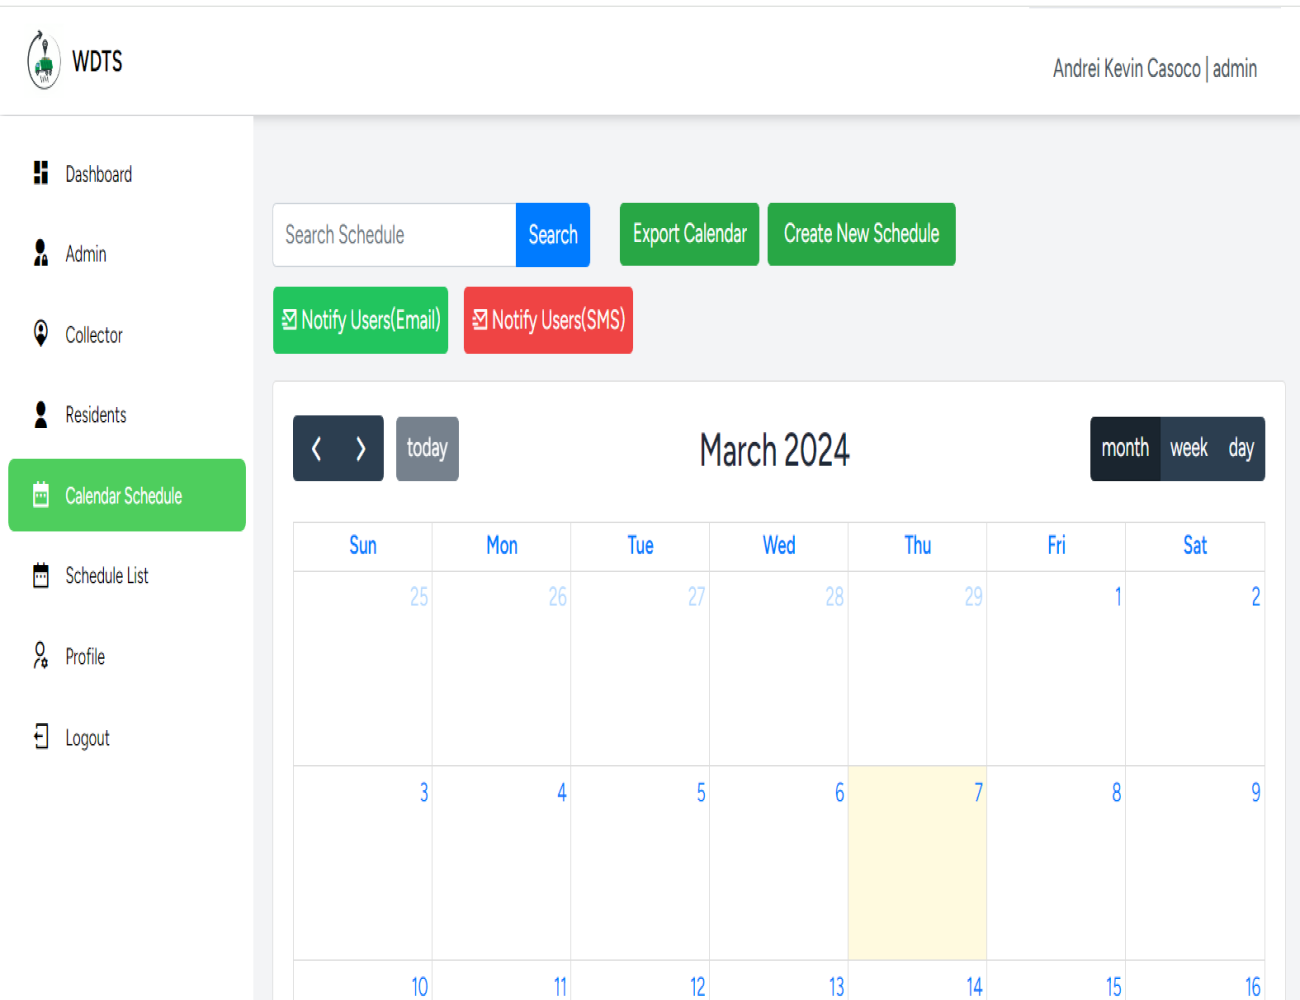Click the Collector location pin icon
1300x1000 pixels.
[41, 333]
